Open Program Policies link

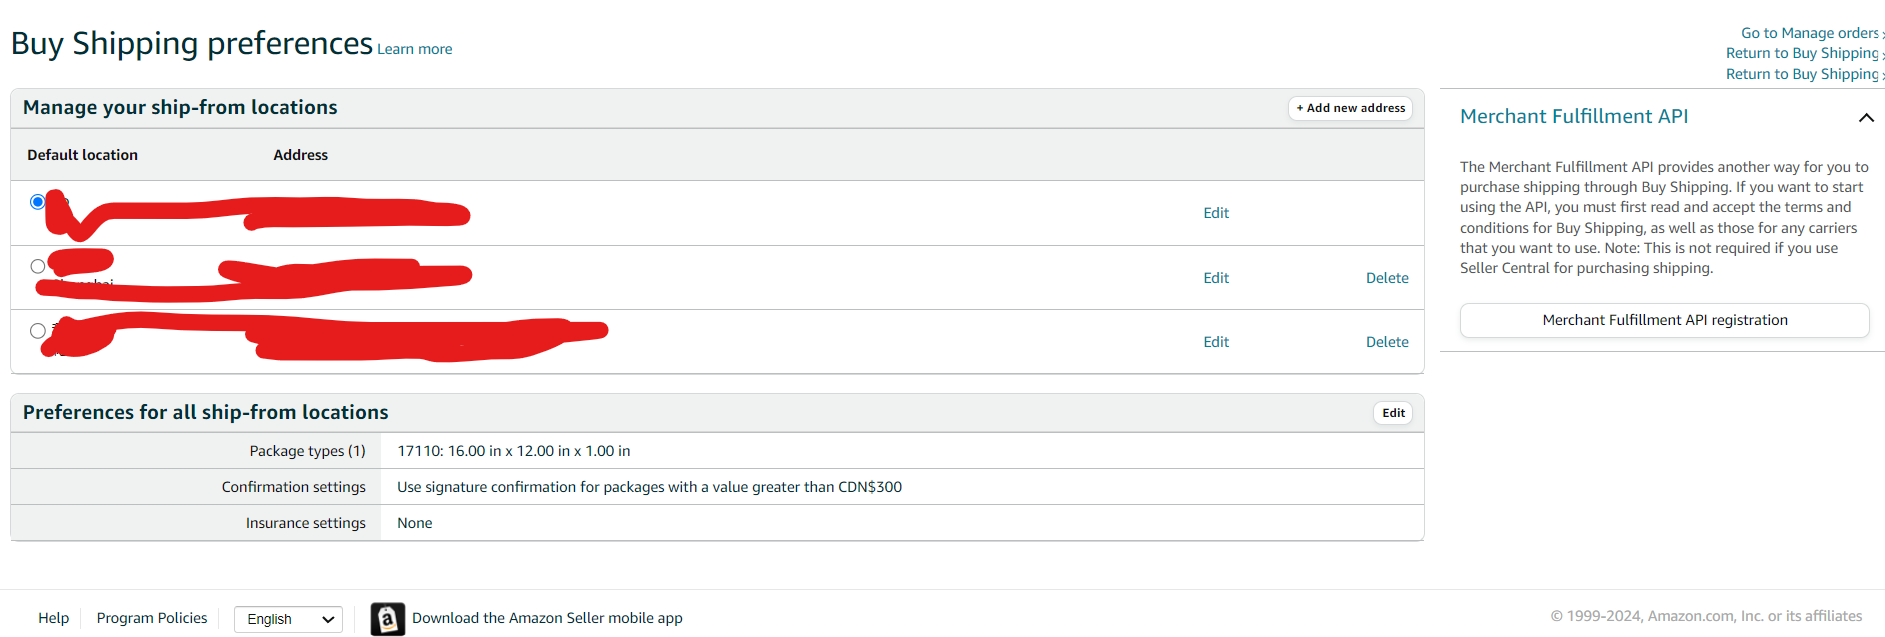pyautogui.click(x=152, y=618)
